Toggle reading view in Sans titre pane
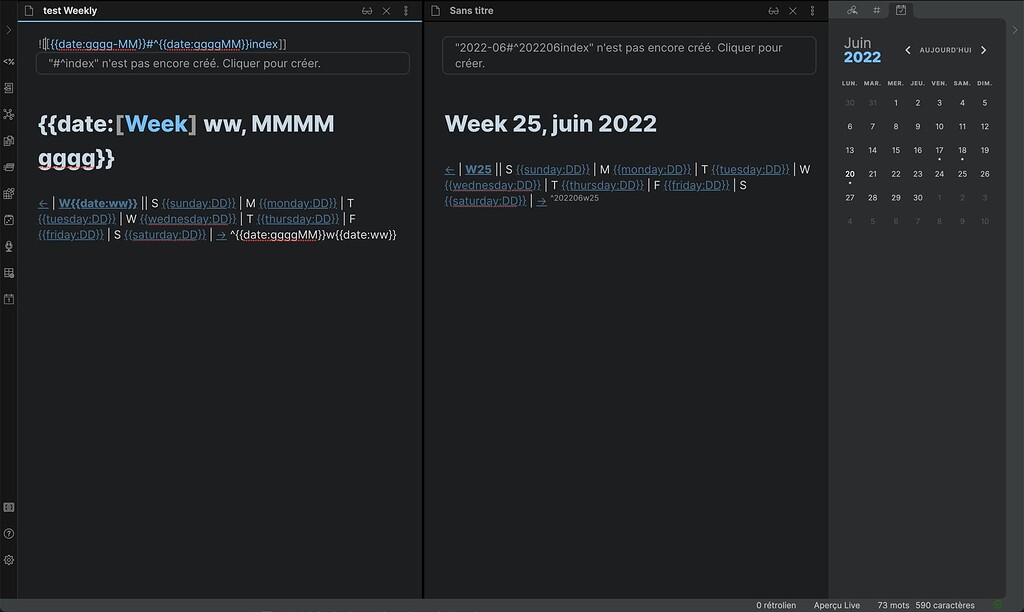This screenshot has height=612, width=1024. point(773,11)
